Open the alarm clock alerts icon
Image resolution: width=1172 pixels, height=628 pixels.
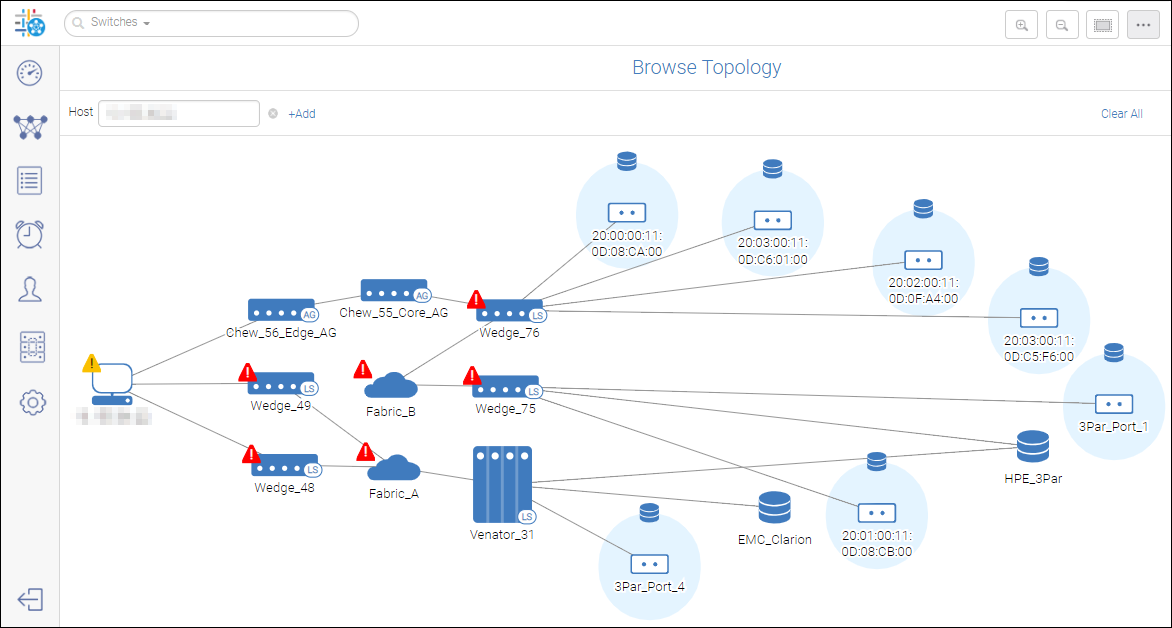[30, 234]
